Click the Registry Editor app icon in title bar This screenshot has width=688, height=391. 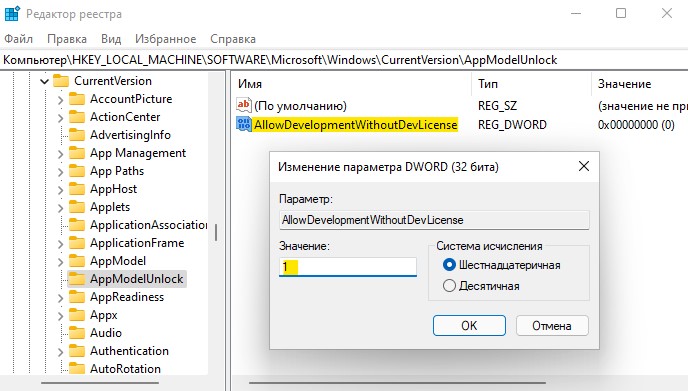(12, 14)
